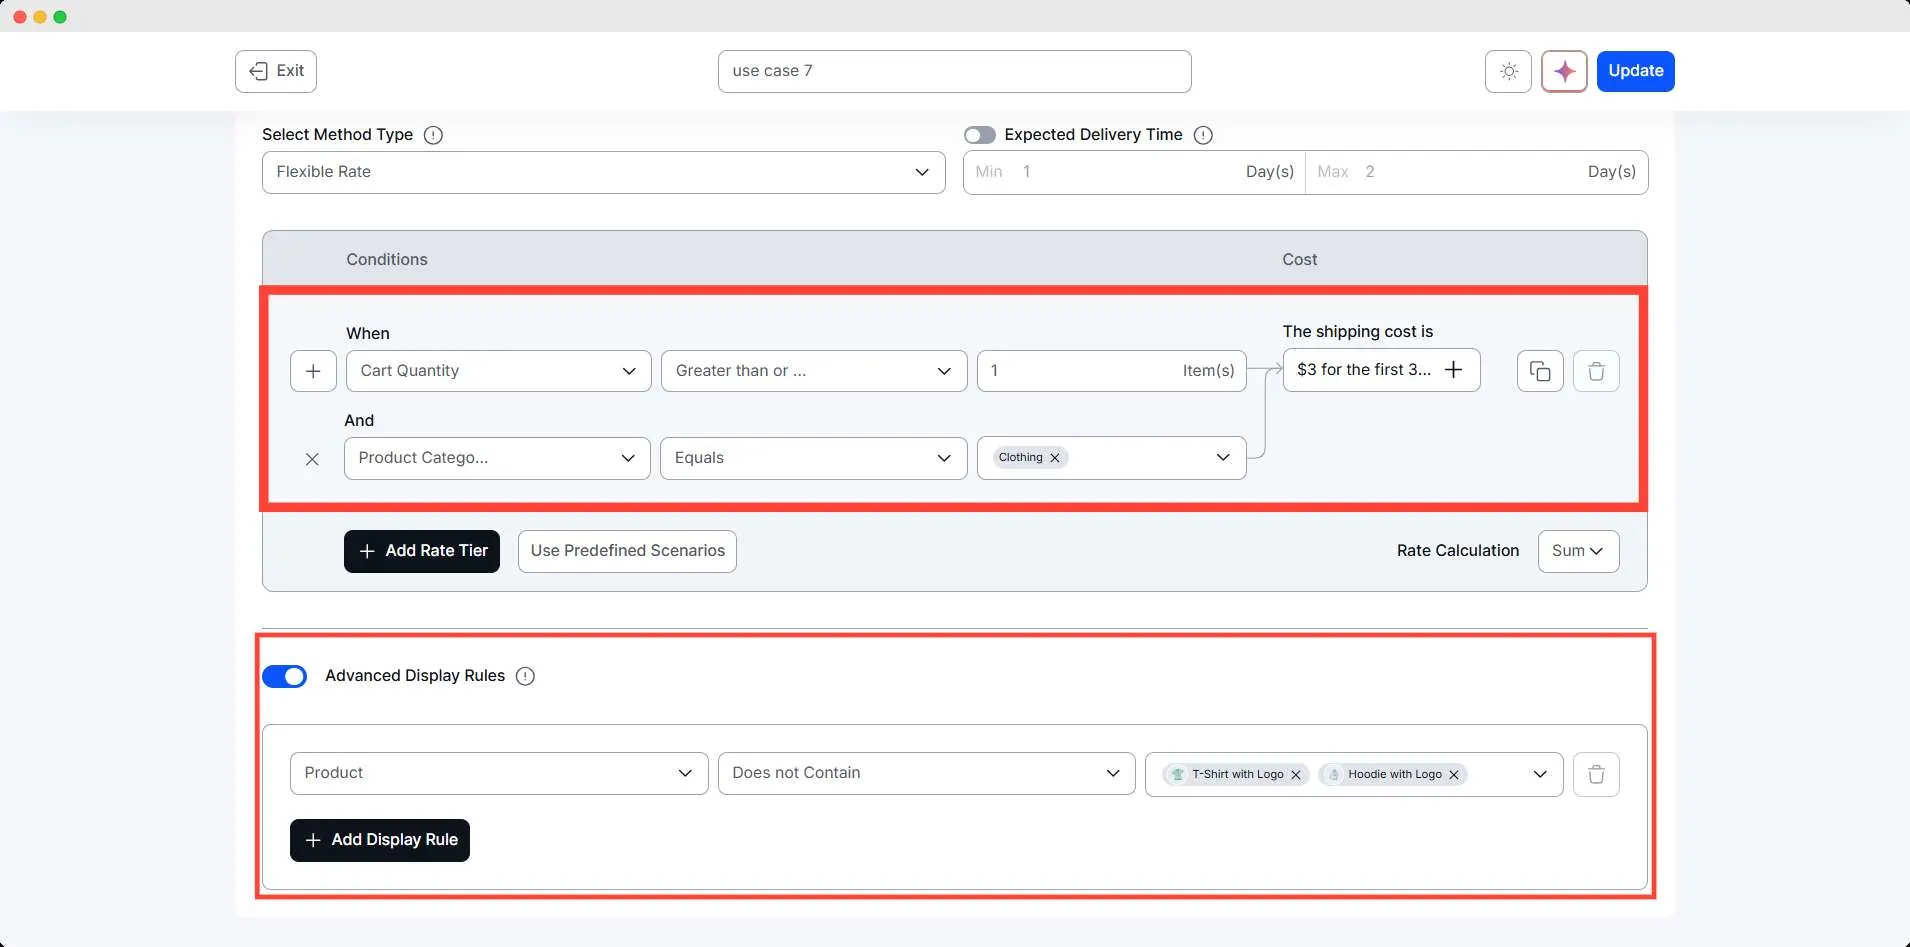The width and height of the screenshot is (1910, 947).
Task: Duplicate the rate tier using copy icon
Action: tap(1538, 370)
